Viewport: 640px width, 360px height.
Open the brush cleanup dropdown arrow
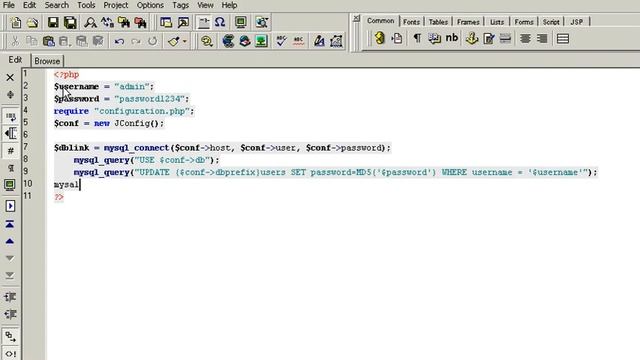[184, 41]
